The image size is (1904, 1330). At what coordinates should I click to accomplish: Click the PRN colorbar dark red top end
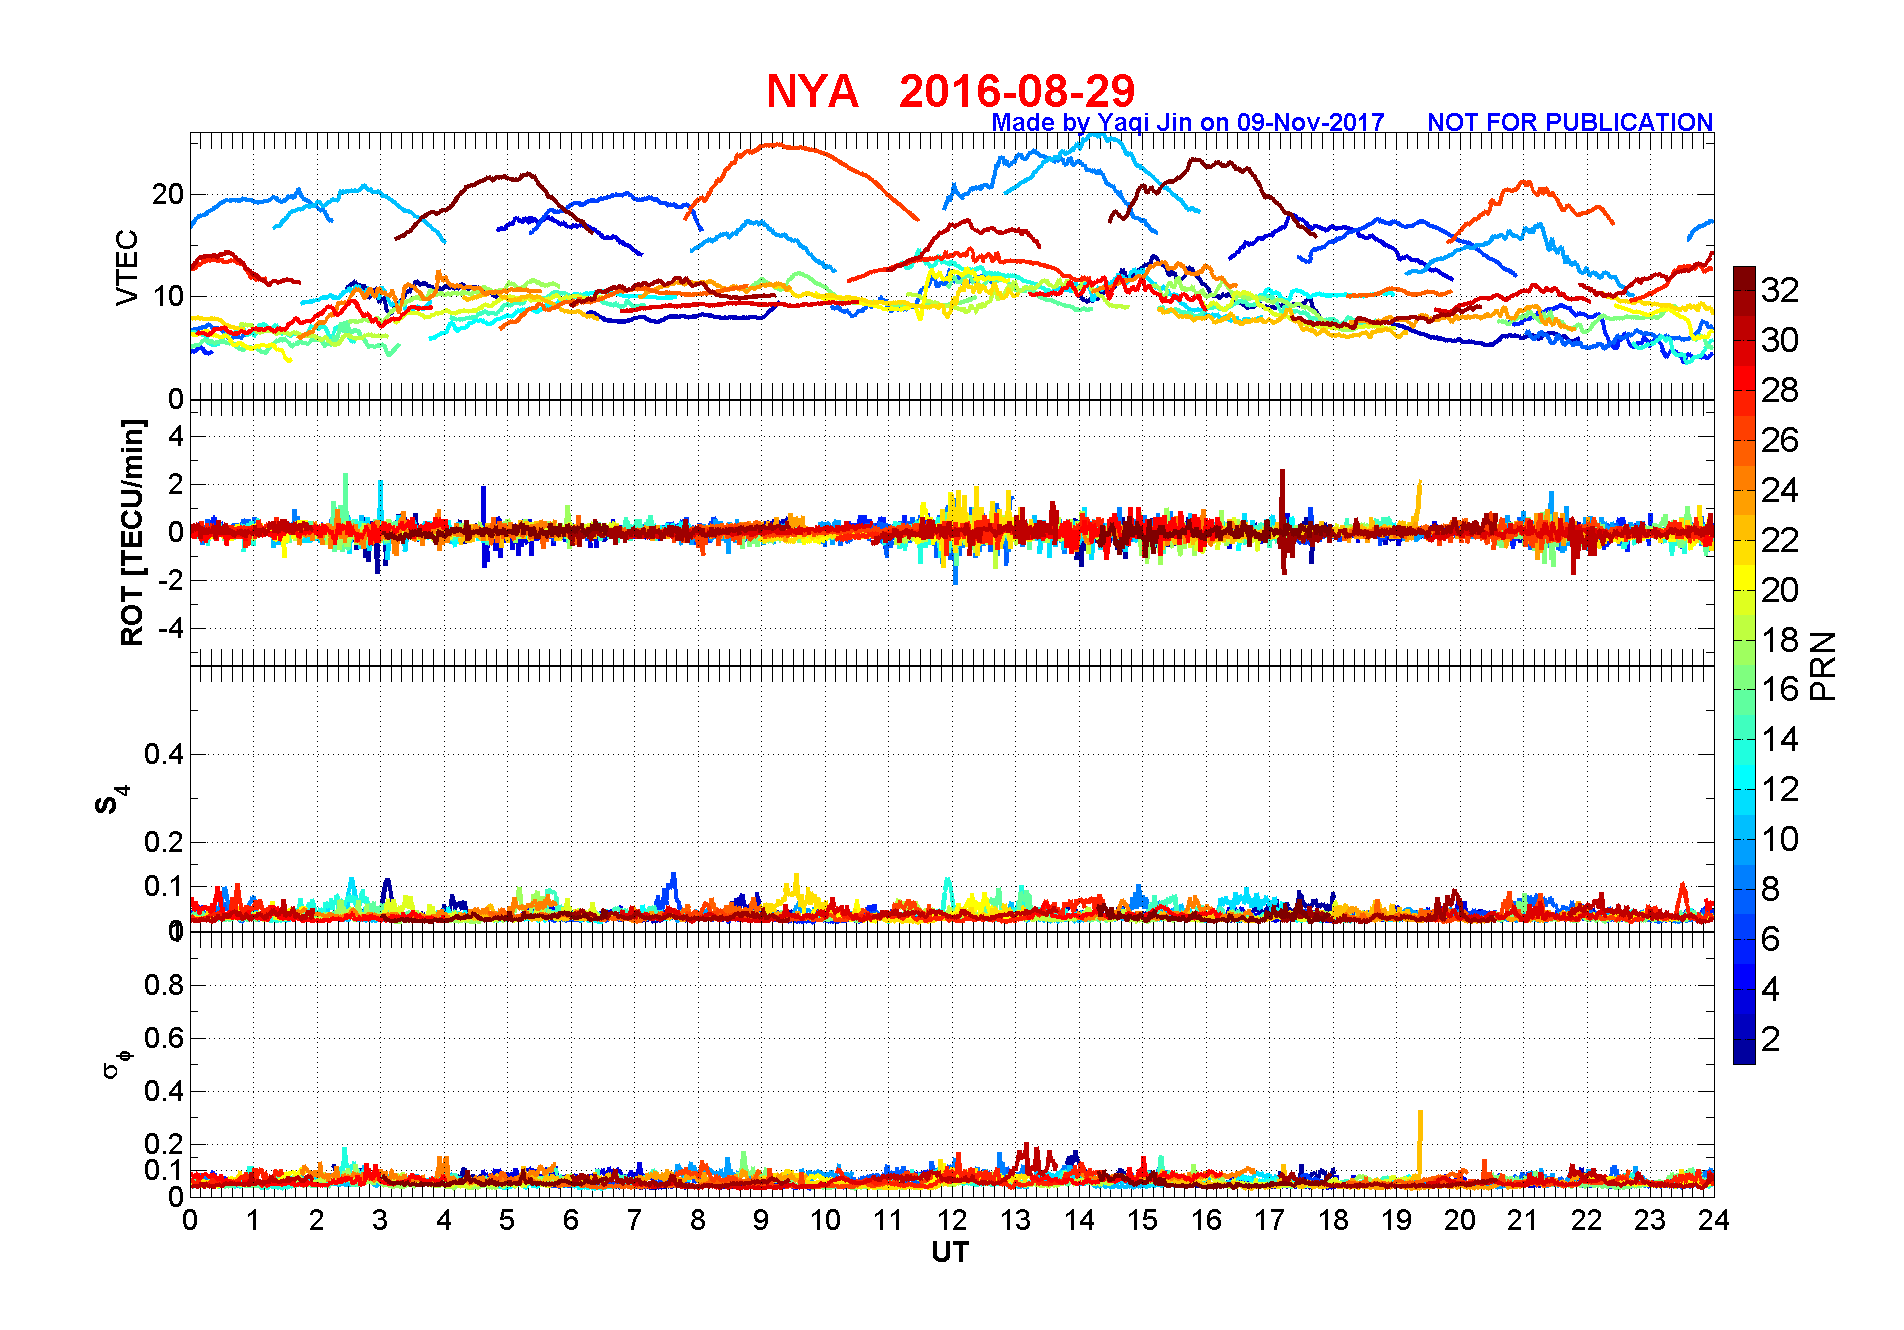point(1744,279)
